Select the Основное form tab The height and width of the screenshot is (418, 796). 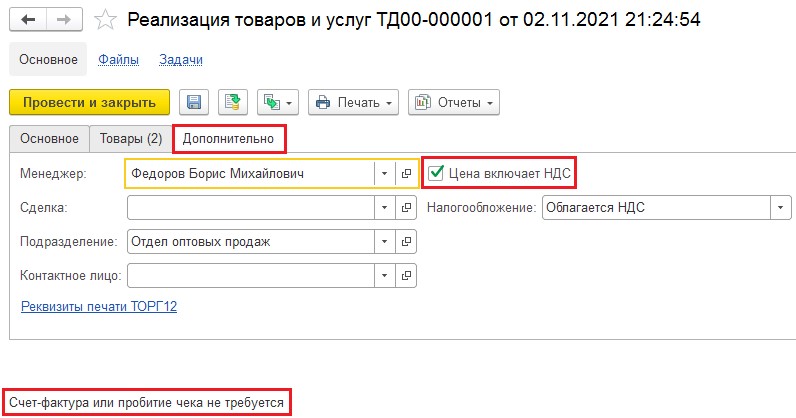pyautogui.click(x=49, y=139)
